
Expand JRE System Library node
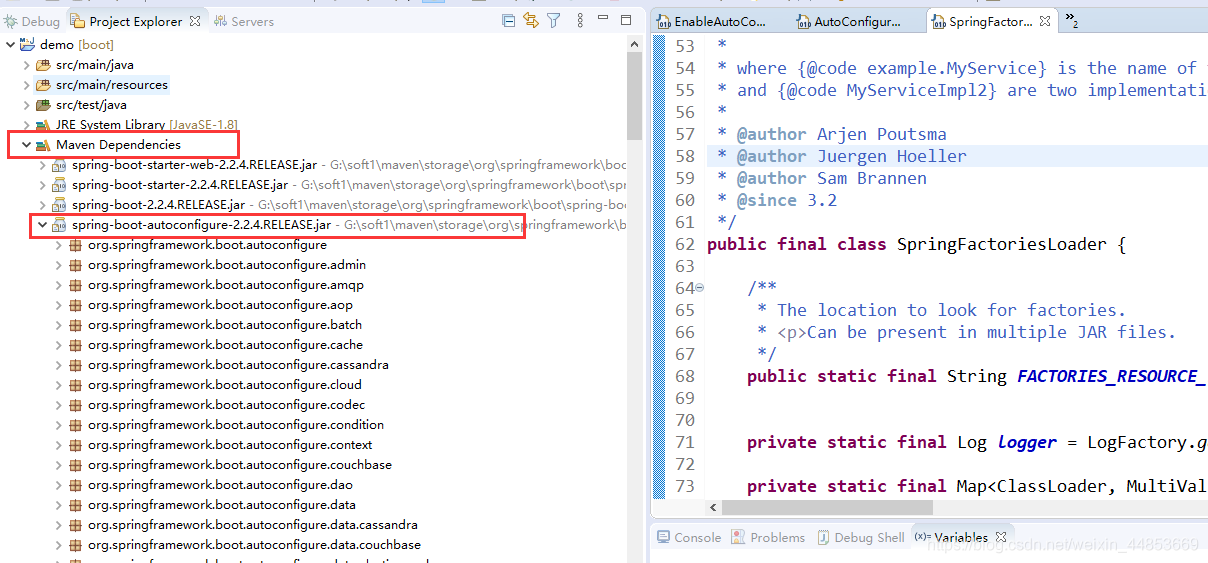coord(26,125)
